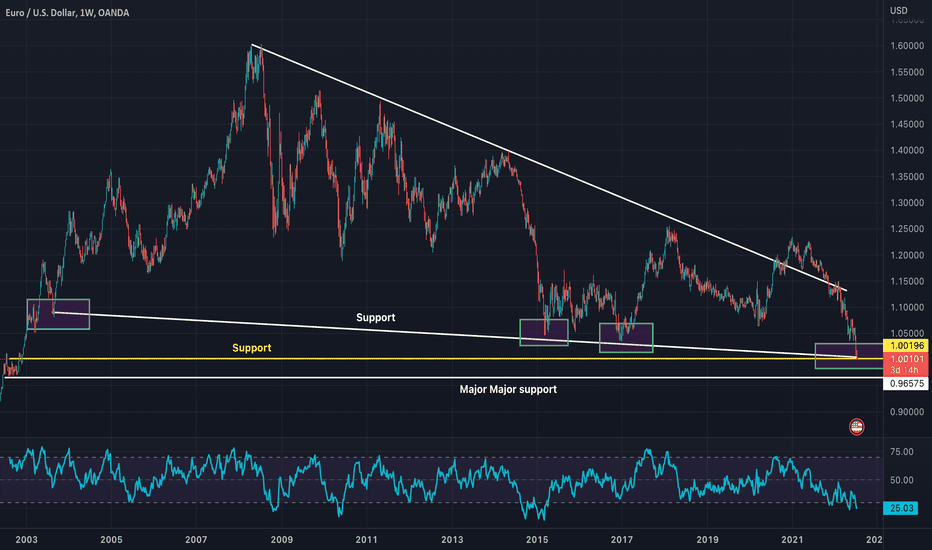
Task: Select the red 1.00101 current price label
Action: point(906,359)
